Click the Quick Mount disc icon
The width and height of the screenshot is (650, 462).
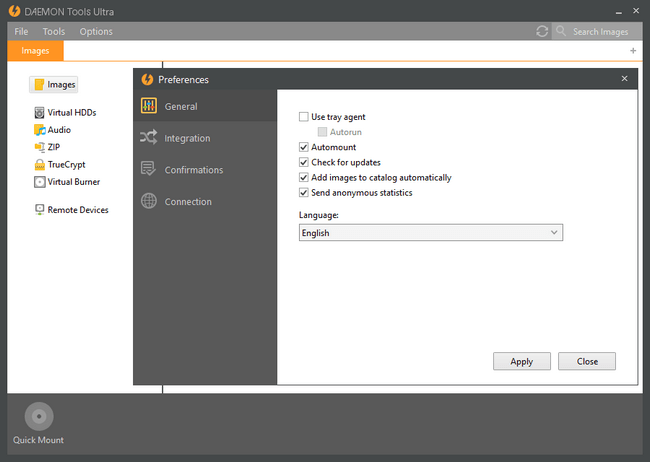(x=39, y=416)
